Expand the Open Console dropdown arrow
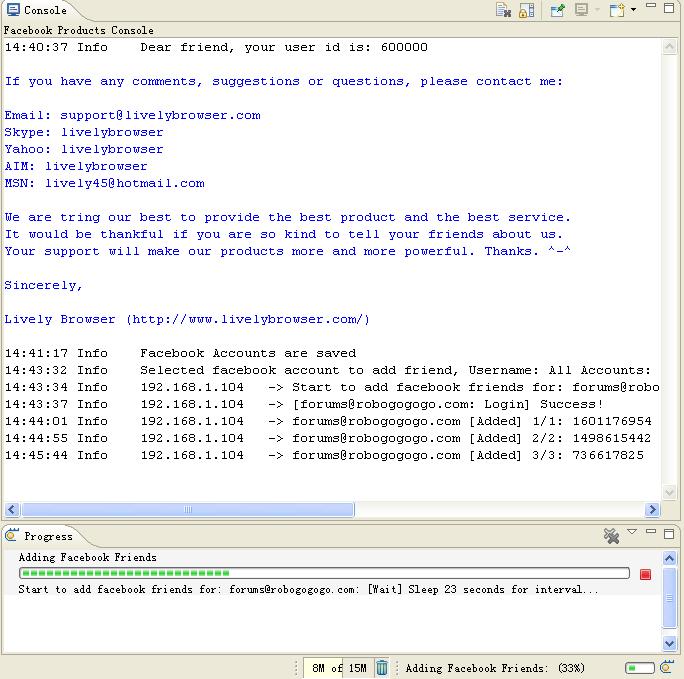Image resolution: width=684 pixels, height=679 pixels. [x=633, y=10]
